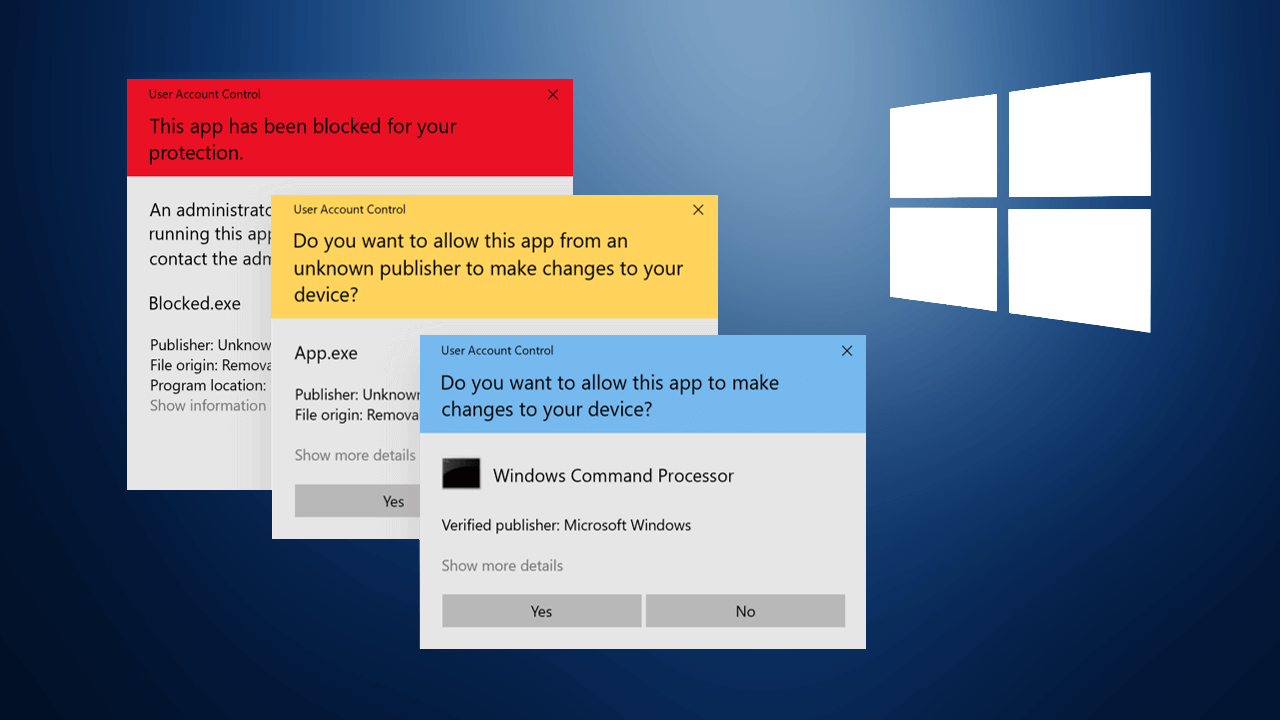Open Show more details in yellow dialog
This screenshot has height=720, width=1280.
point(355,455)
